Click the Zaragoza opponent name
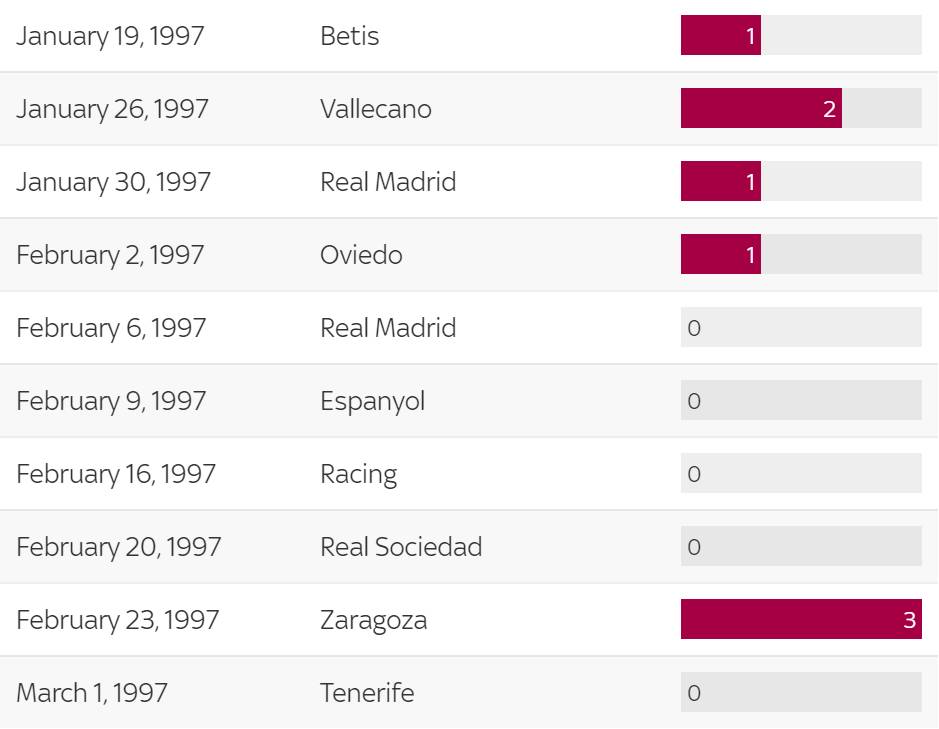939x729 pixels. [x=373, y=620]
